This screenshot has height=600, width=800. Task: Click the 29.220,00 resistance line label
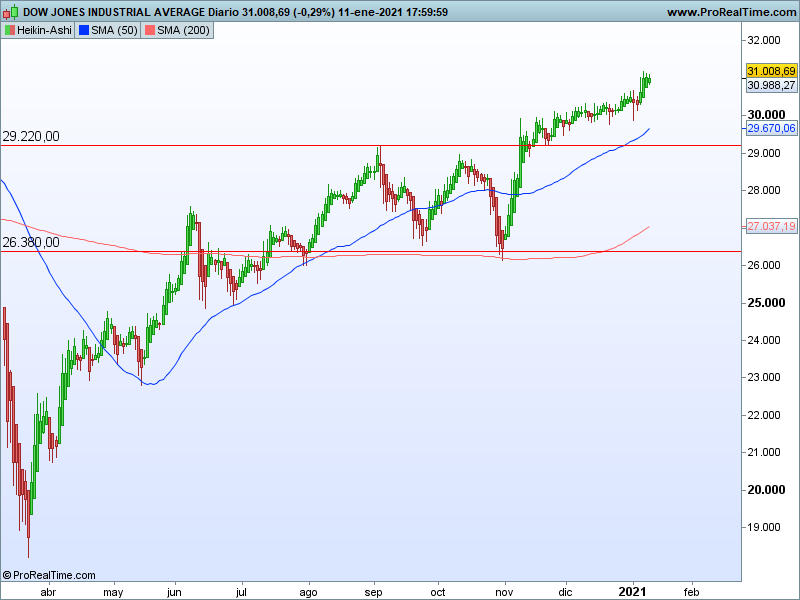click(x=31, y=136)
